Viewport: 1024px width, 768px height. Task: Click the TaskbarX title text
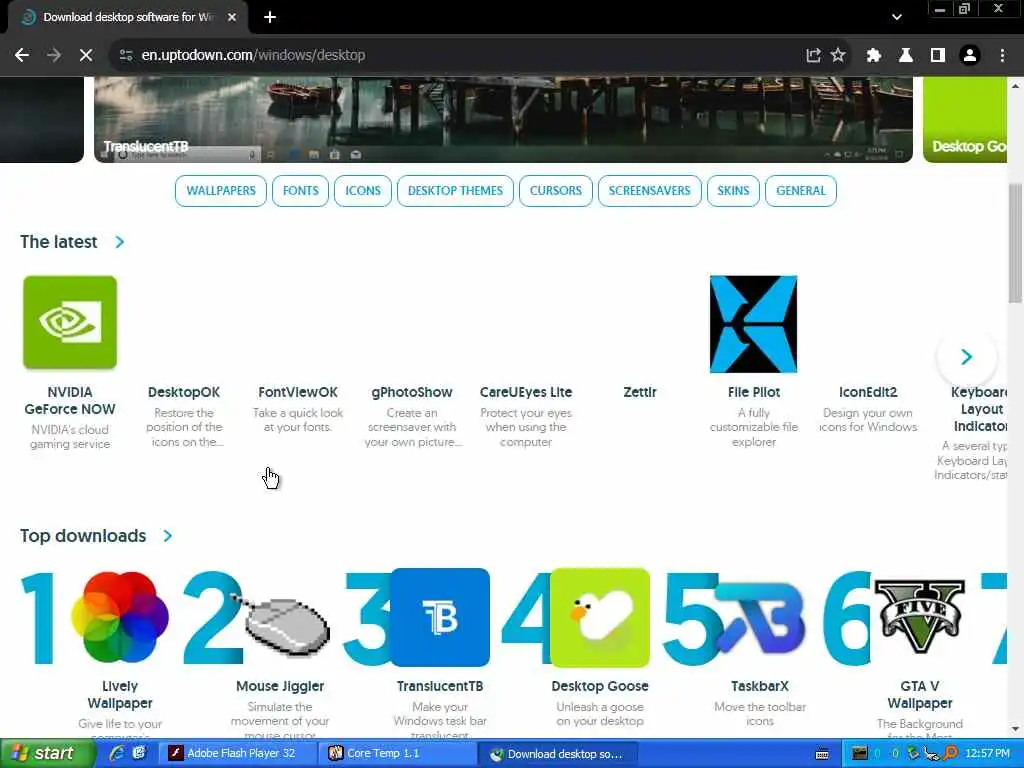[760, 686]
